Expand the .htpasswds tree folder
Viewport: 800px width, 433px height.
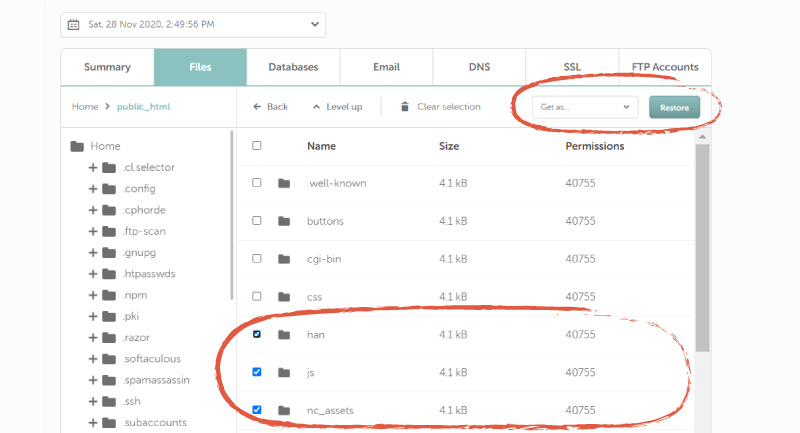93,274
